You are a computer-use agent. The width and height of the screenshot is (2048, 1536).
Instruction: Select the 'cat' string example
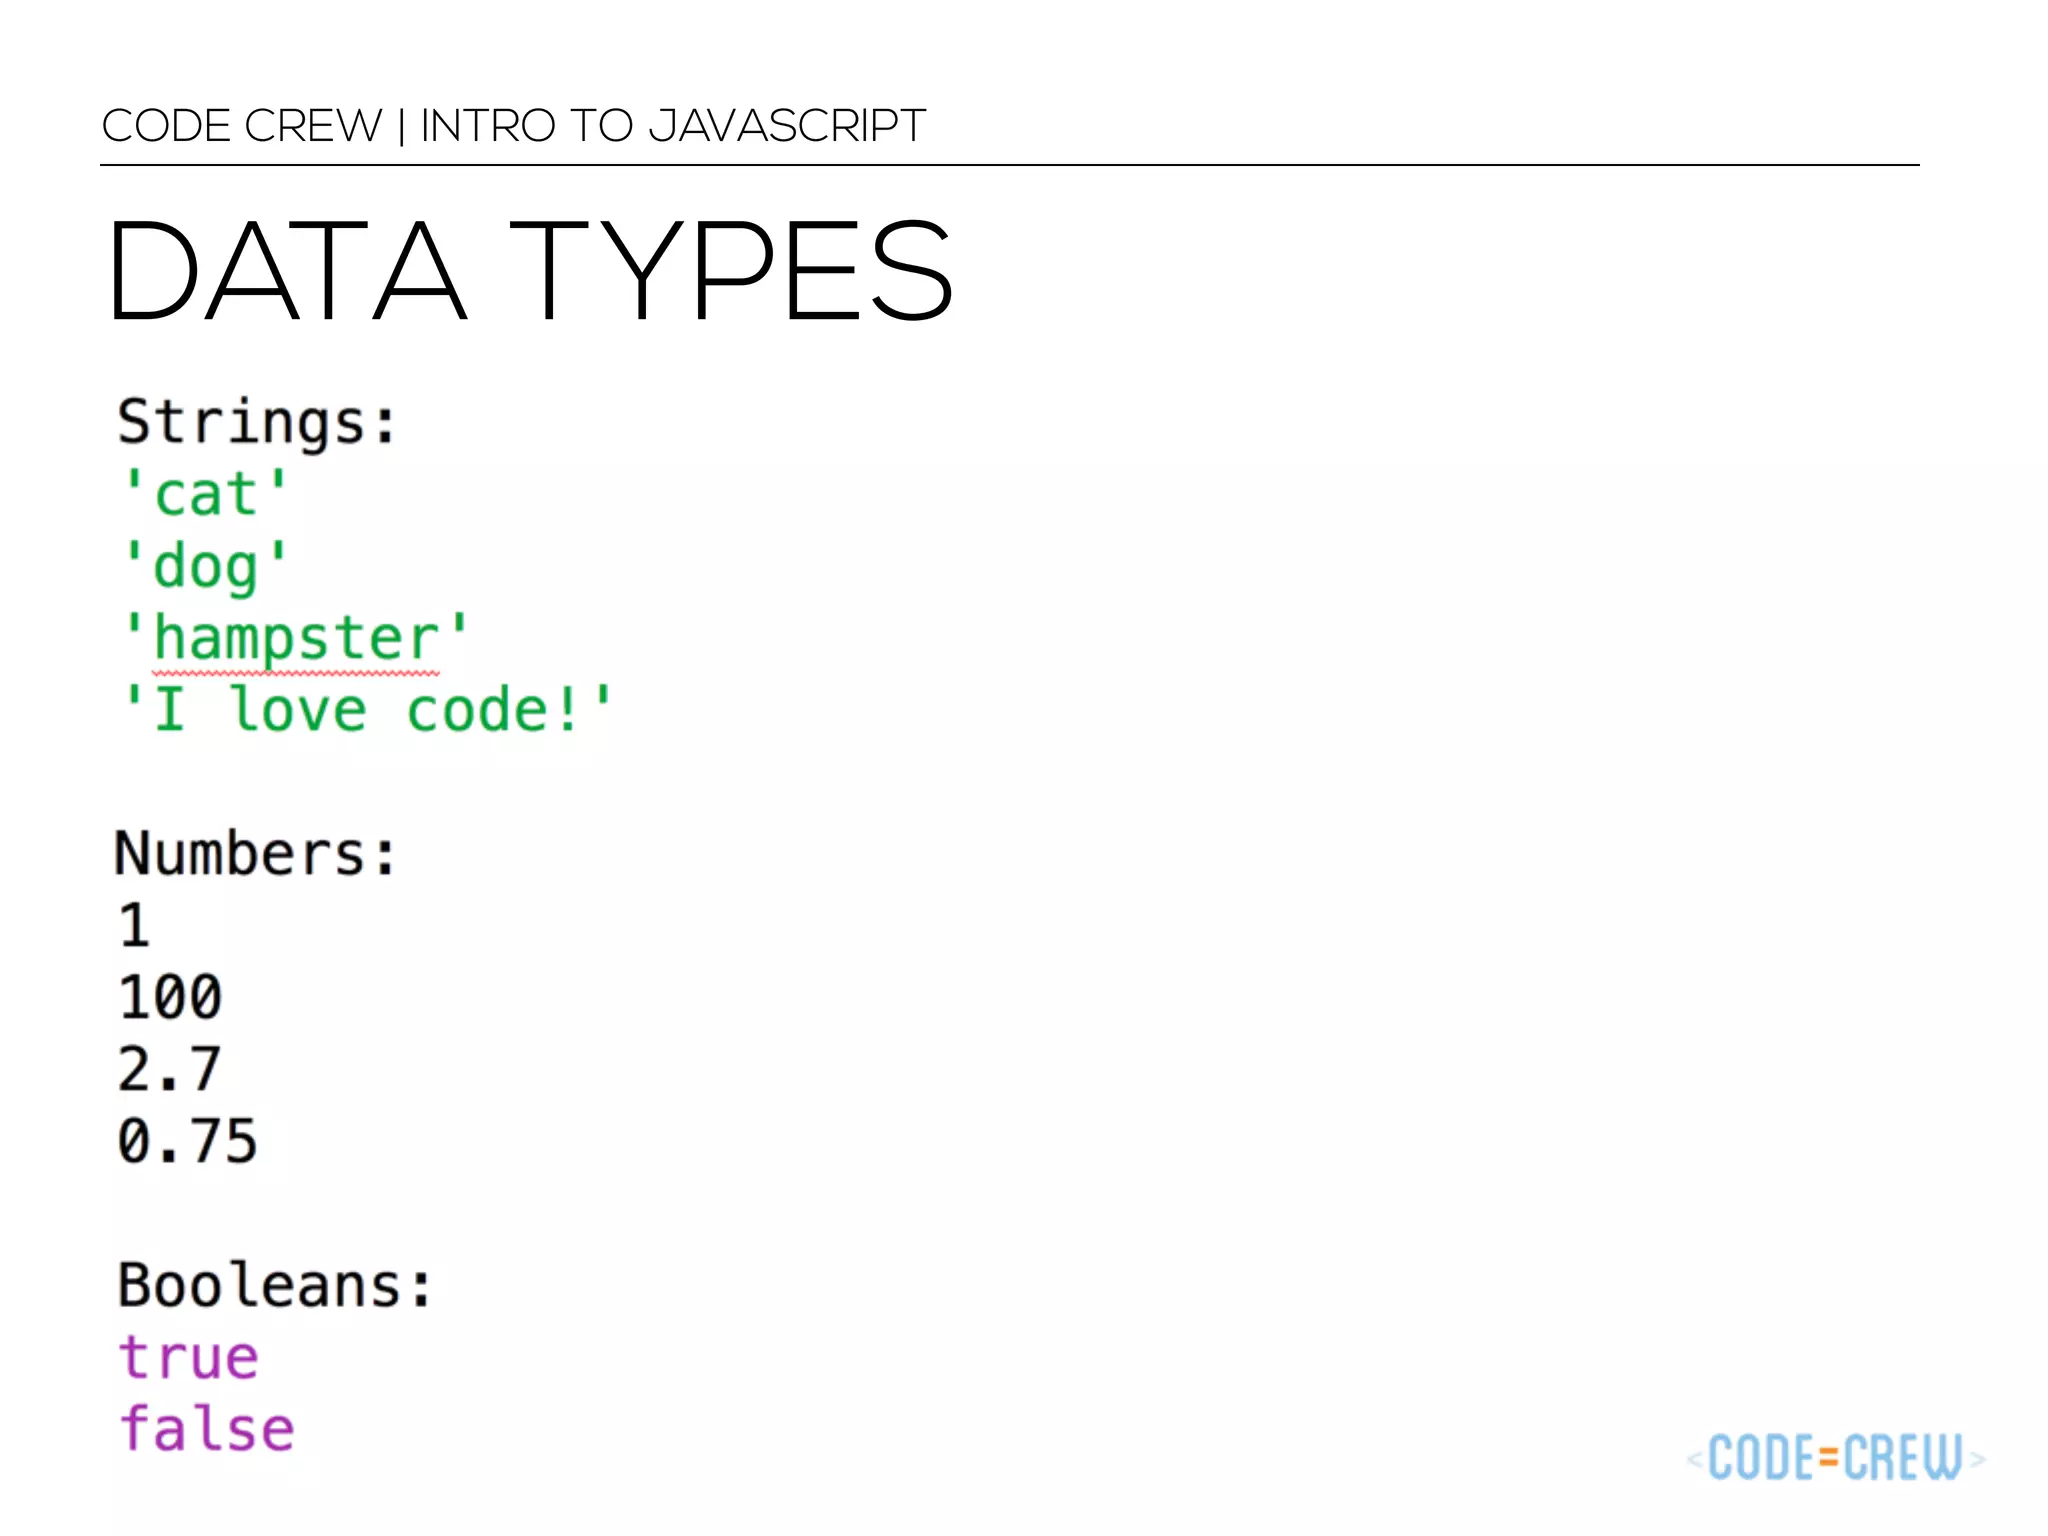click(x=205, y=494)
